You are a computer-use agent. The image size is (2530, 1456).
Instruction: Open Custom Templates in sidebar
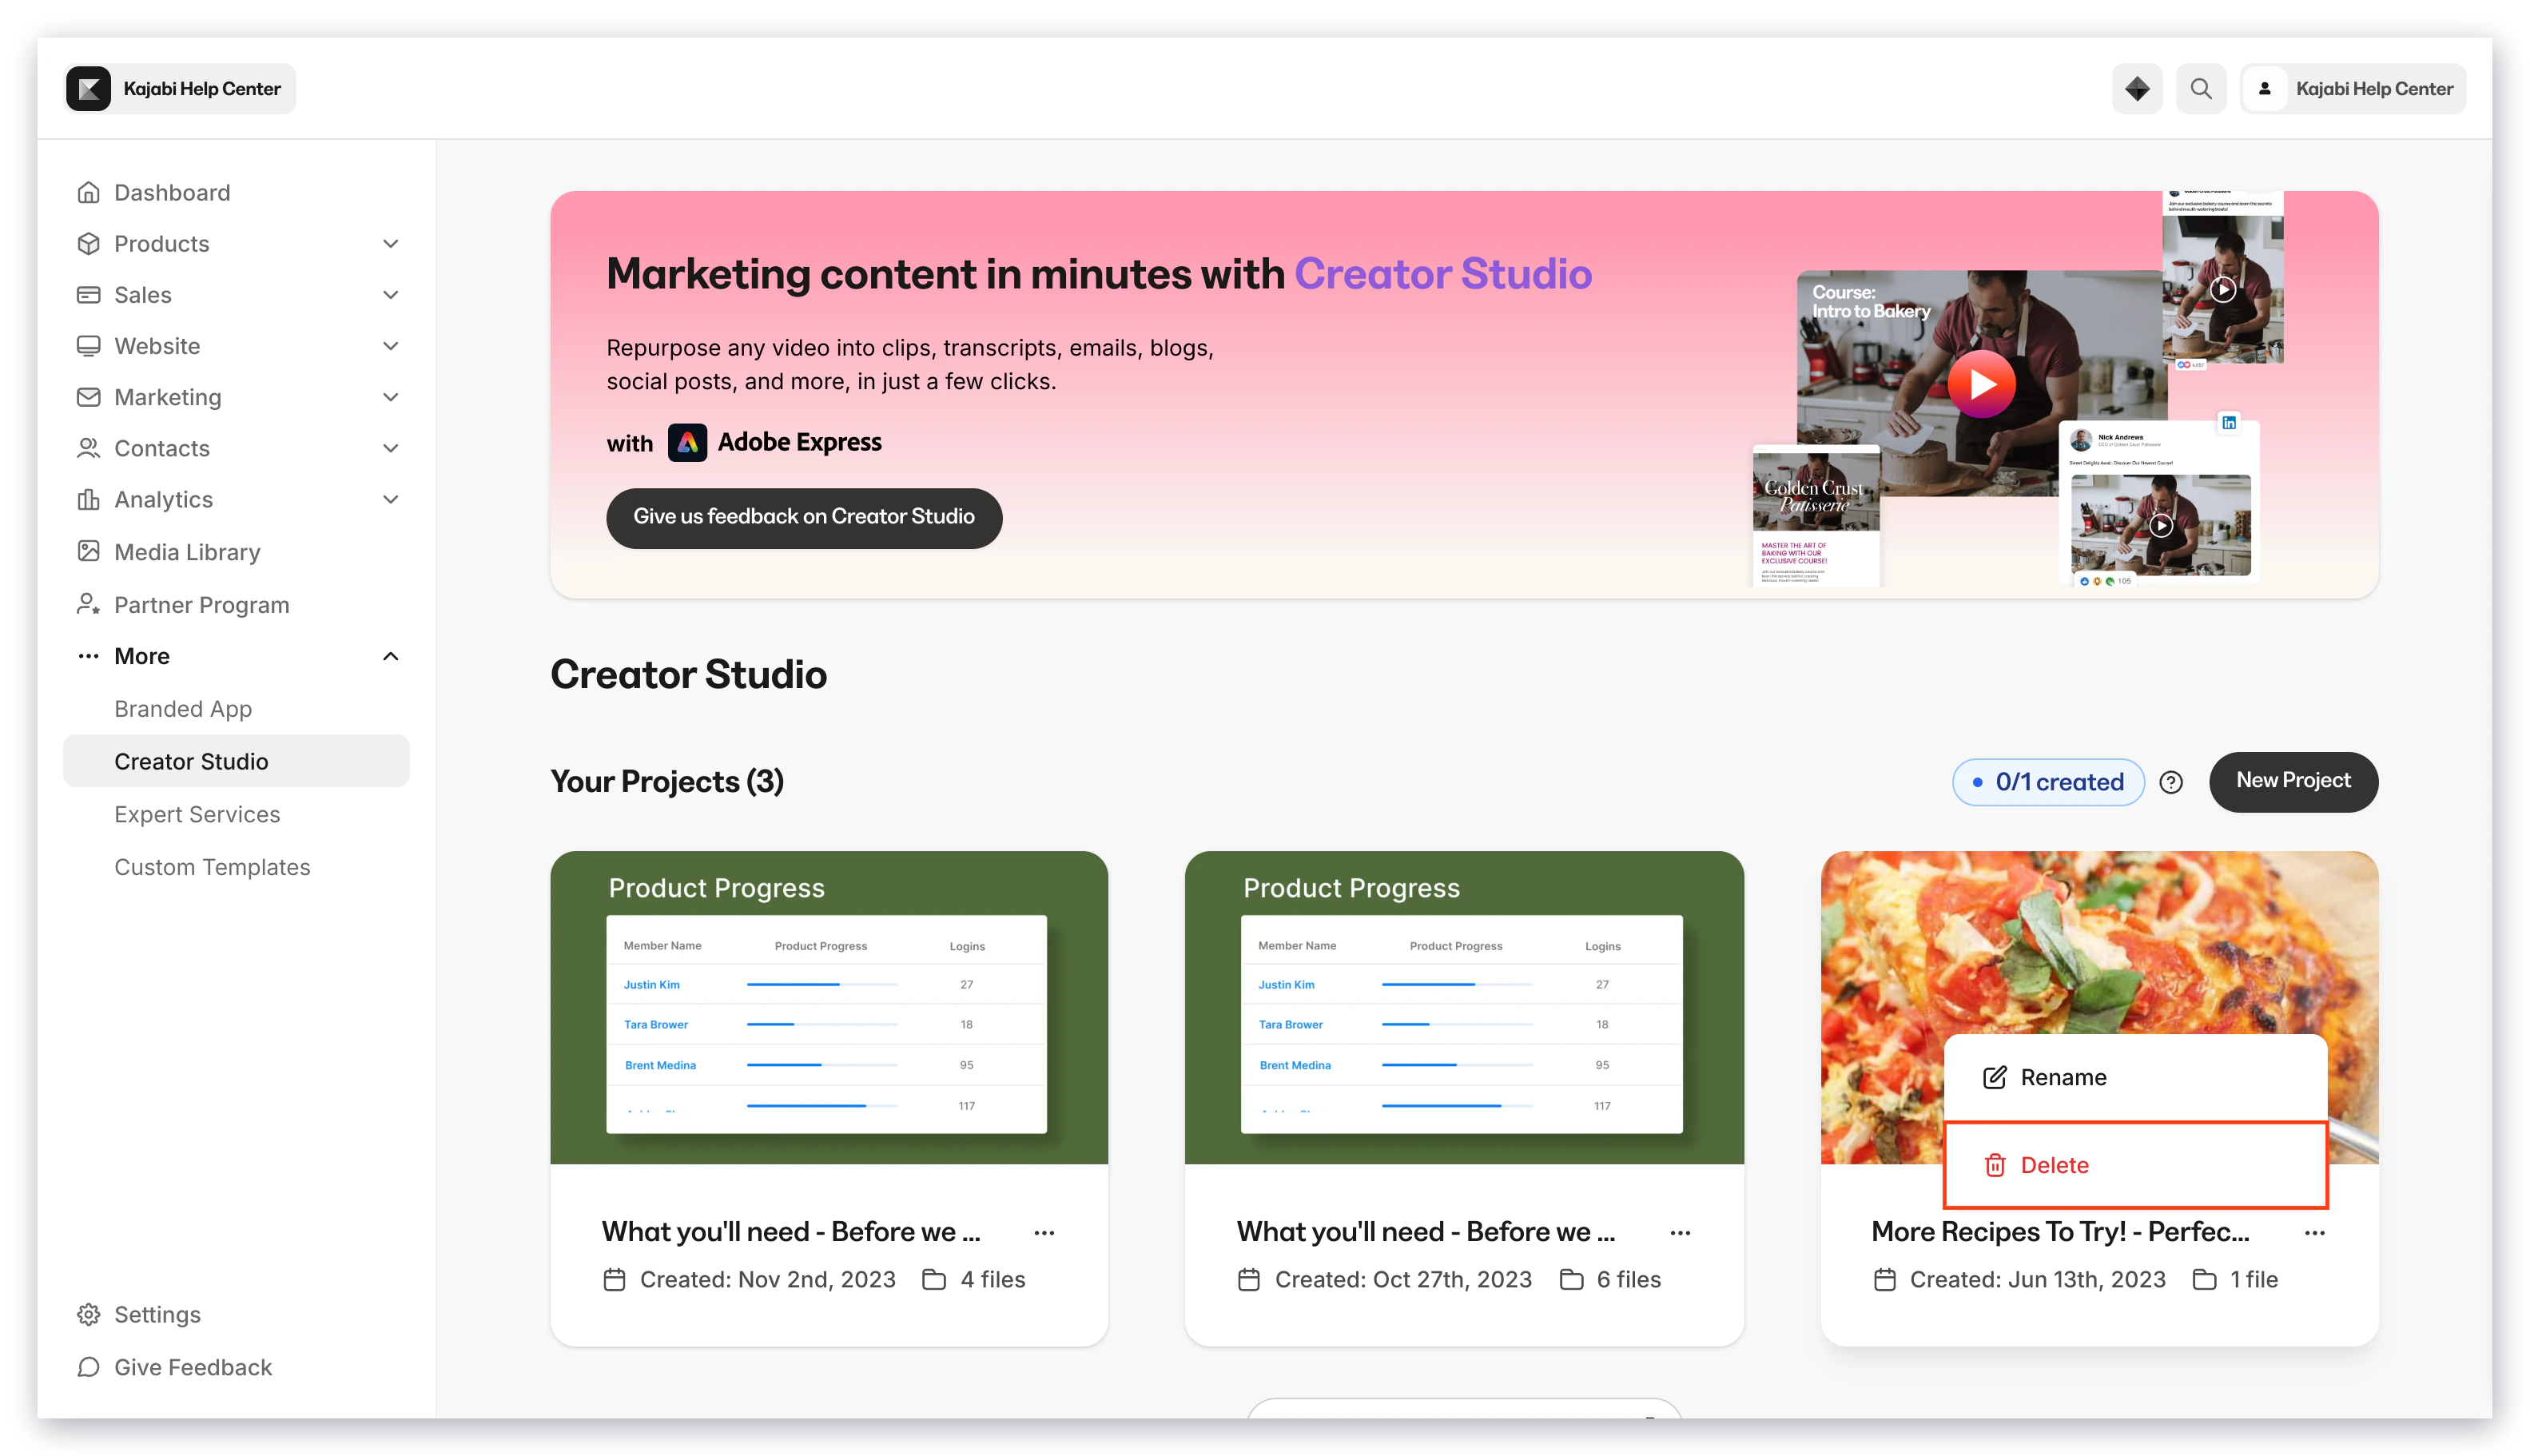click(x=212, y=867)
